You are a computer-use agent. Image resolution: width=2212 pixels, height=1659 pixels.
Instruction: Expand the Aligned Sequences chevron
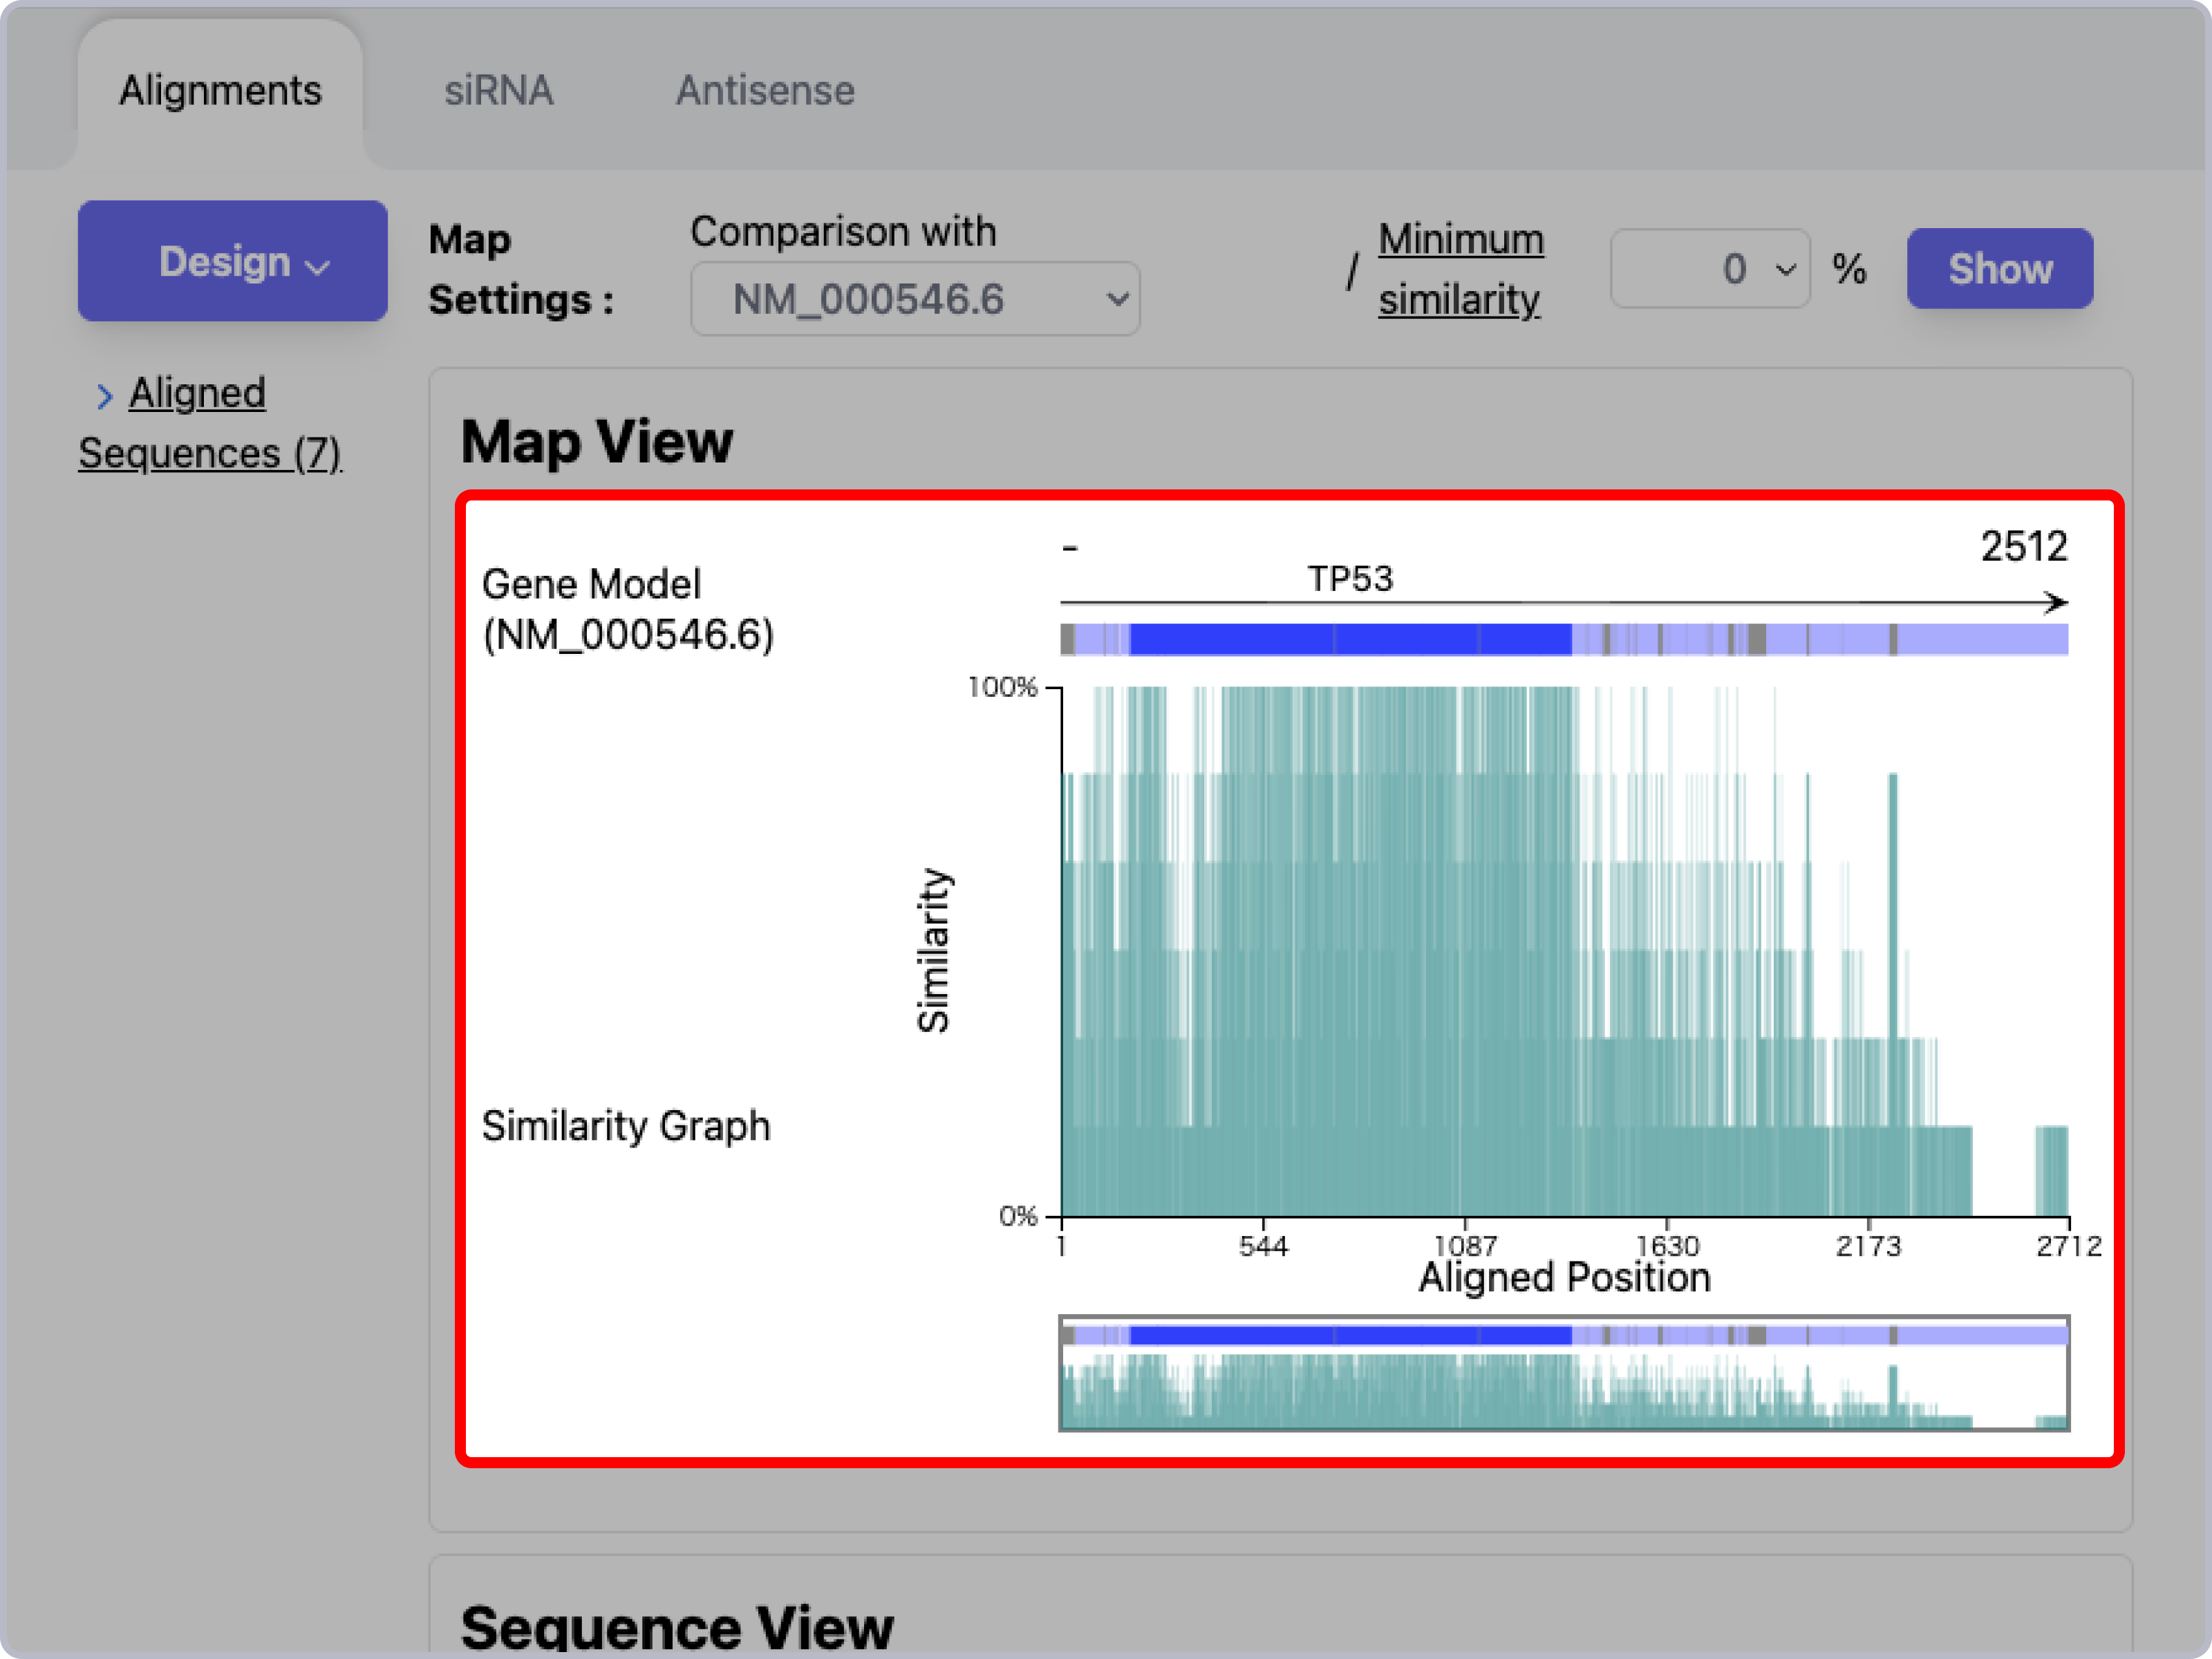105,397
